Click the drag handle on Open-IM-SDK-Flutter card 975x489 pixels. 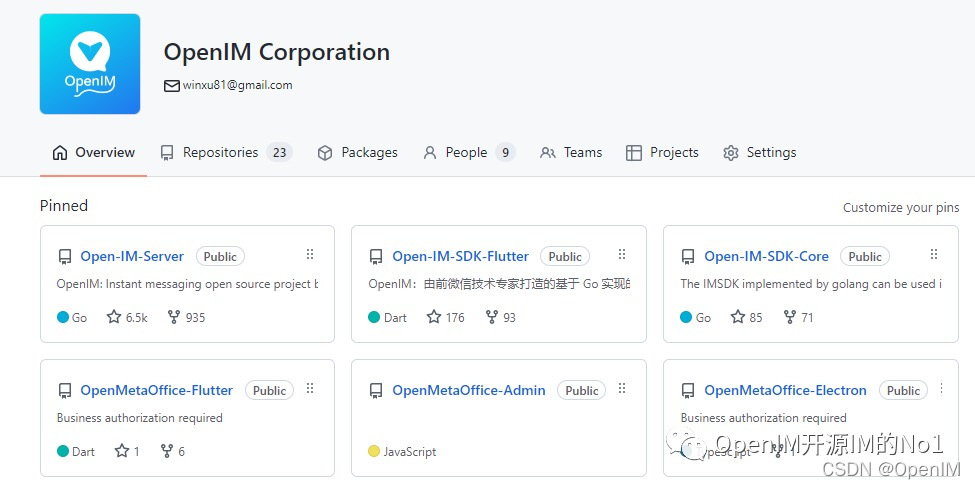tap(622, 254)
